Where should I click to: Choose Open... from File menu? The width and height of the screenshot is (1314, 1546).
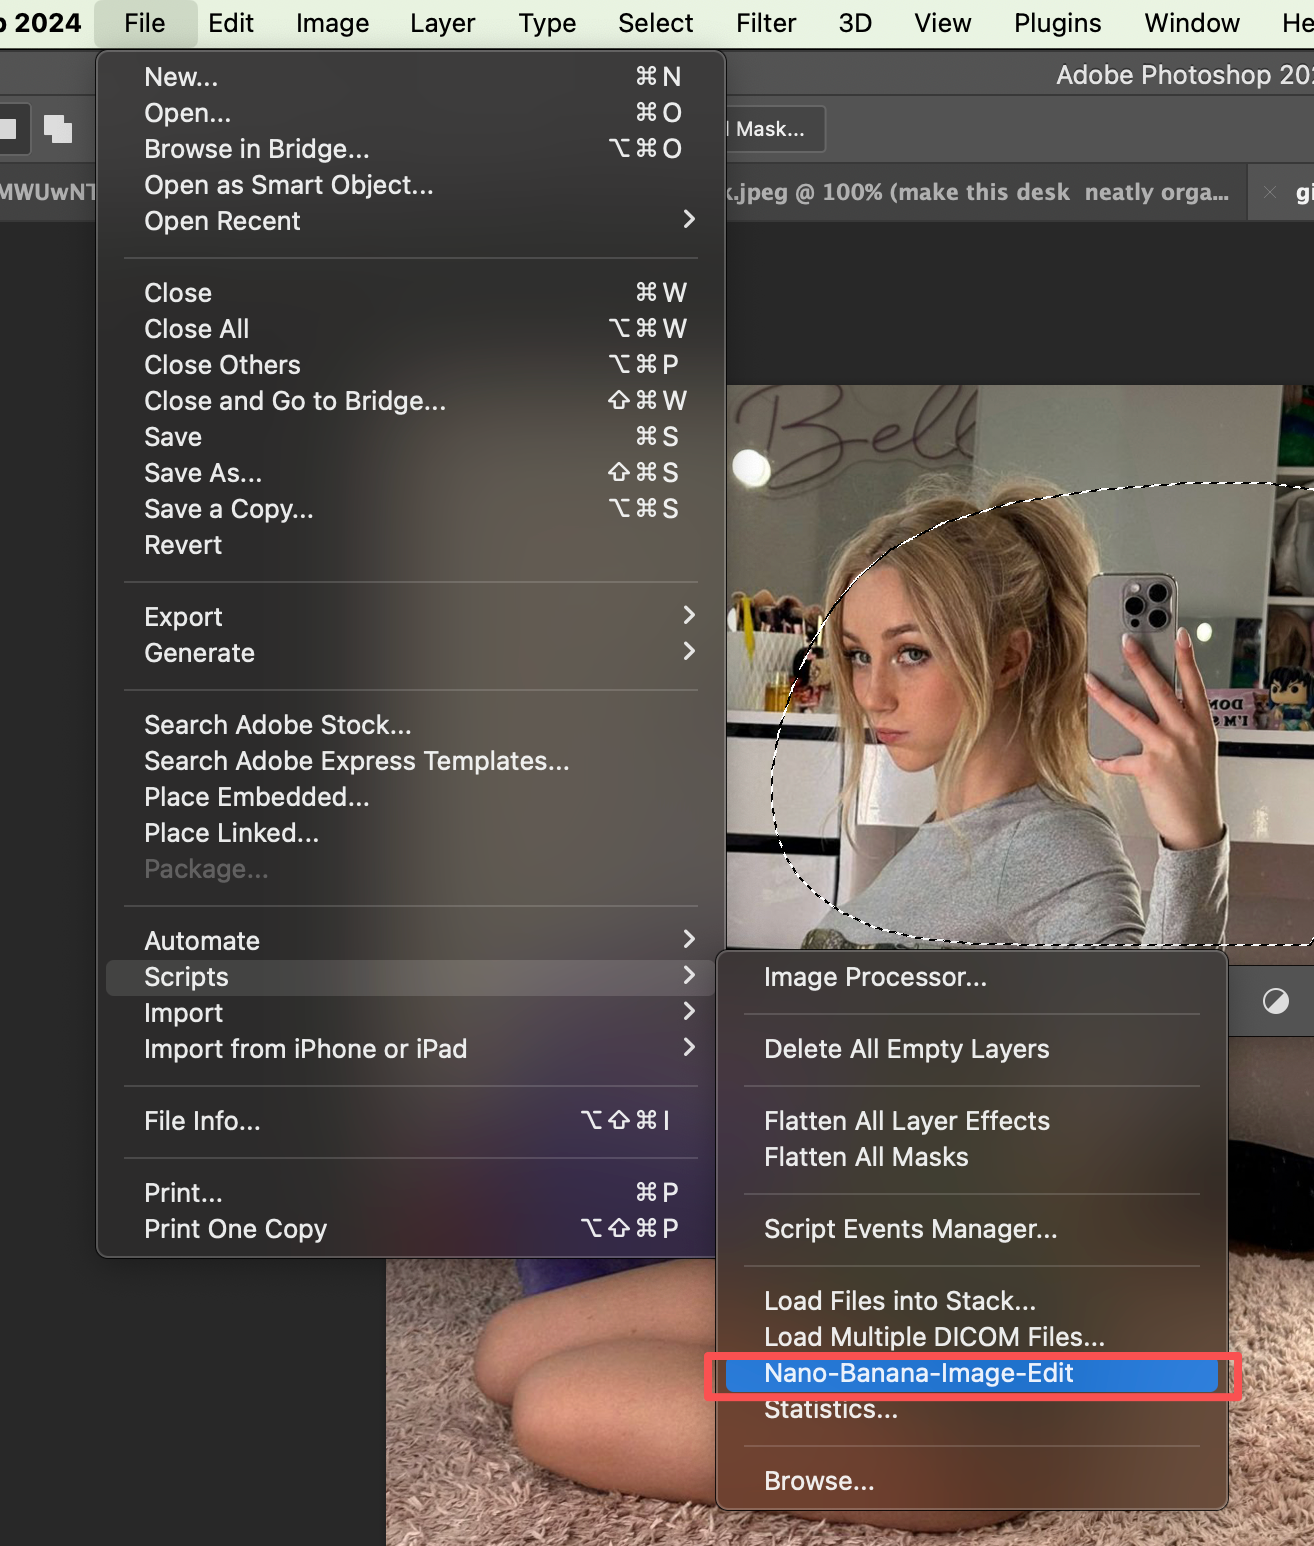(410, 113)
